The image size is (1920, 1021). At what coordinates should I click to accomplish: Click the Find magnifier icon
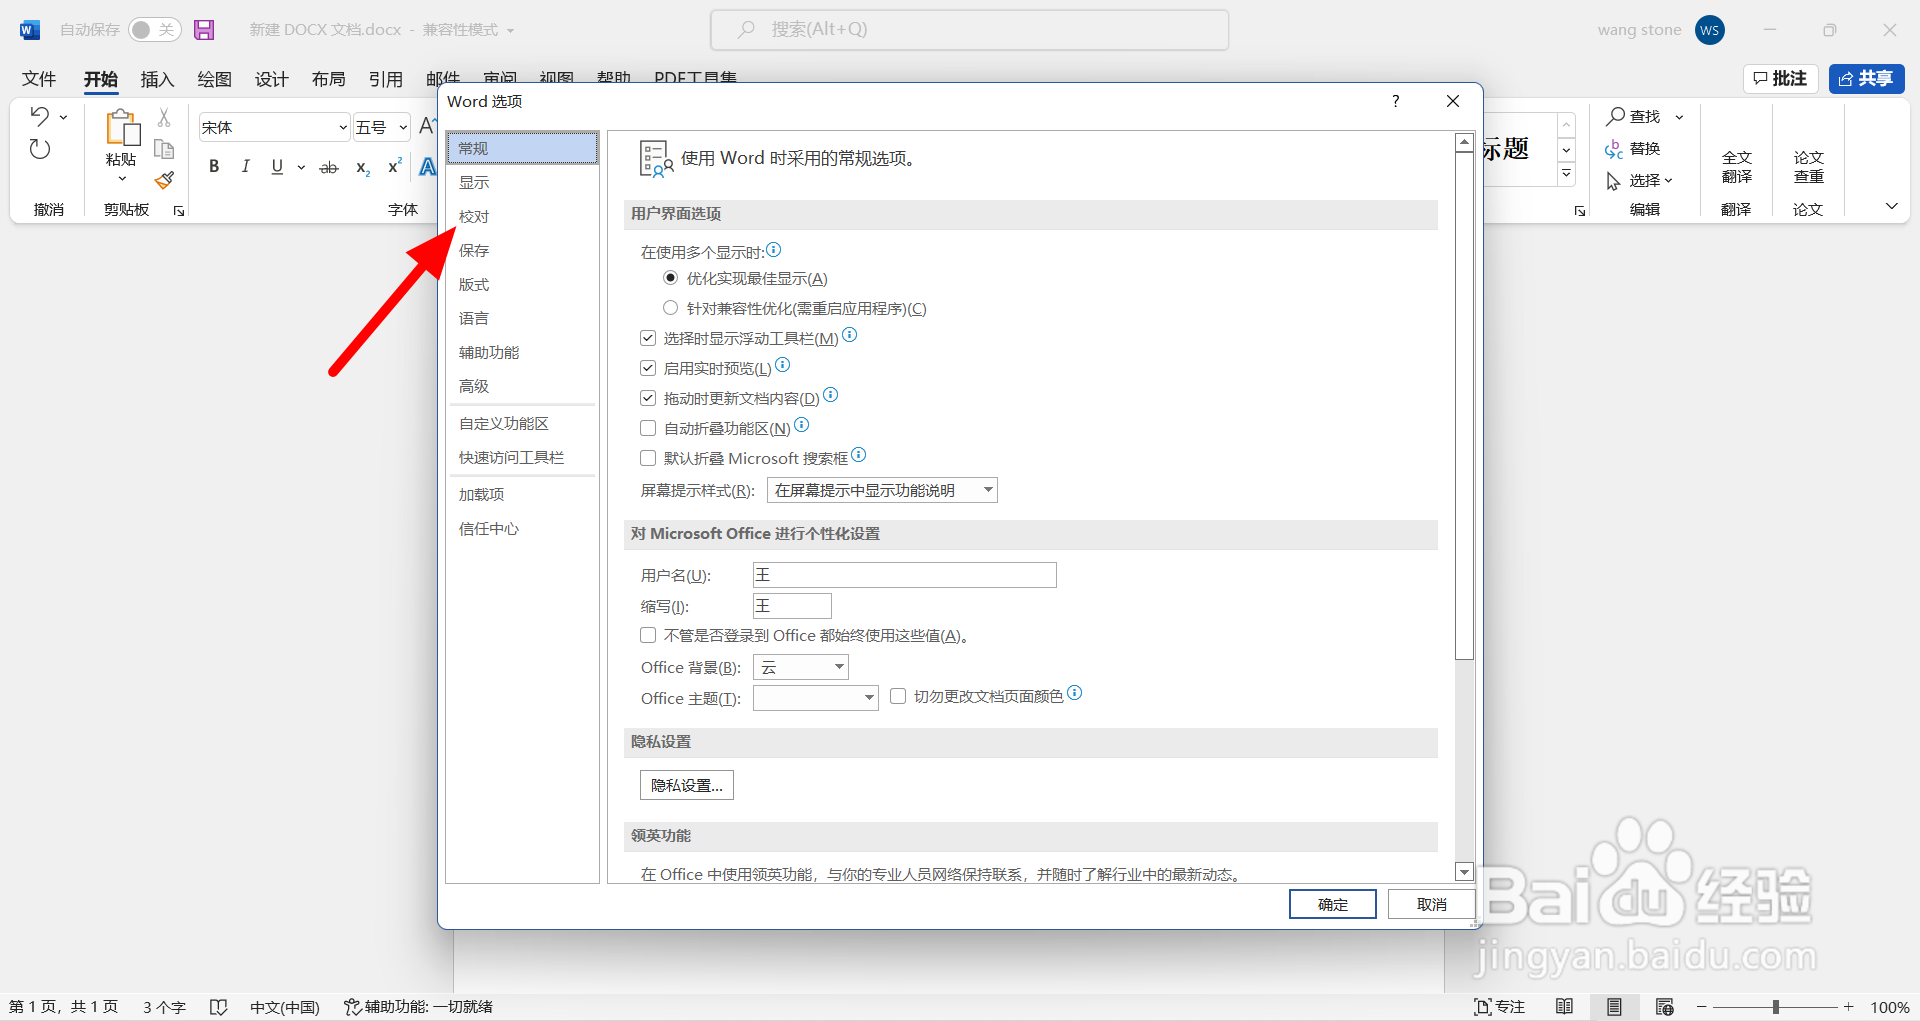coord(1615,116)
